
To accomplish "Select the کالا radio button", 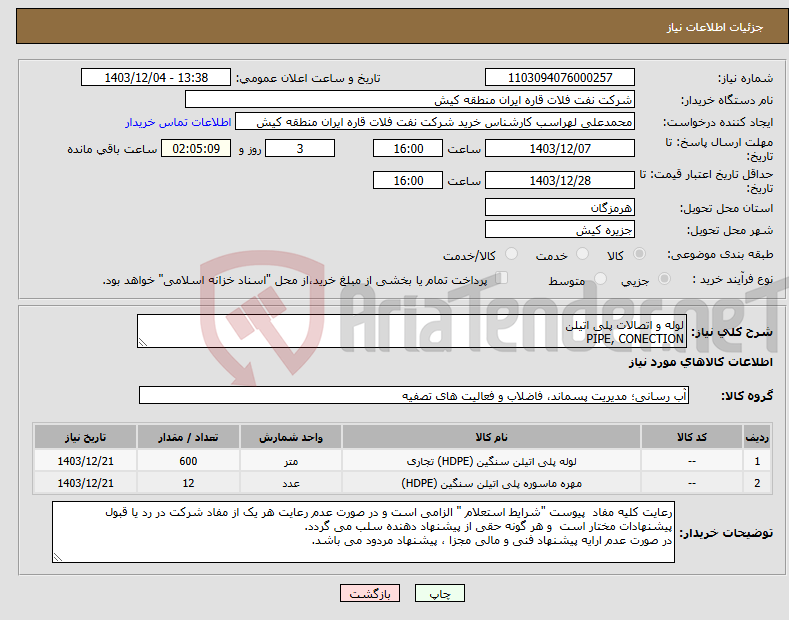I will (639, 254).
